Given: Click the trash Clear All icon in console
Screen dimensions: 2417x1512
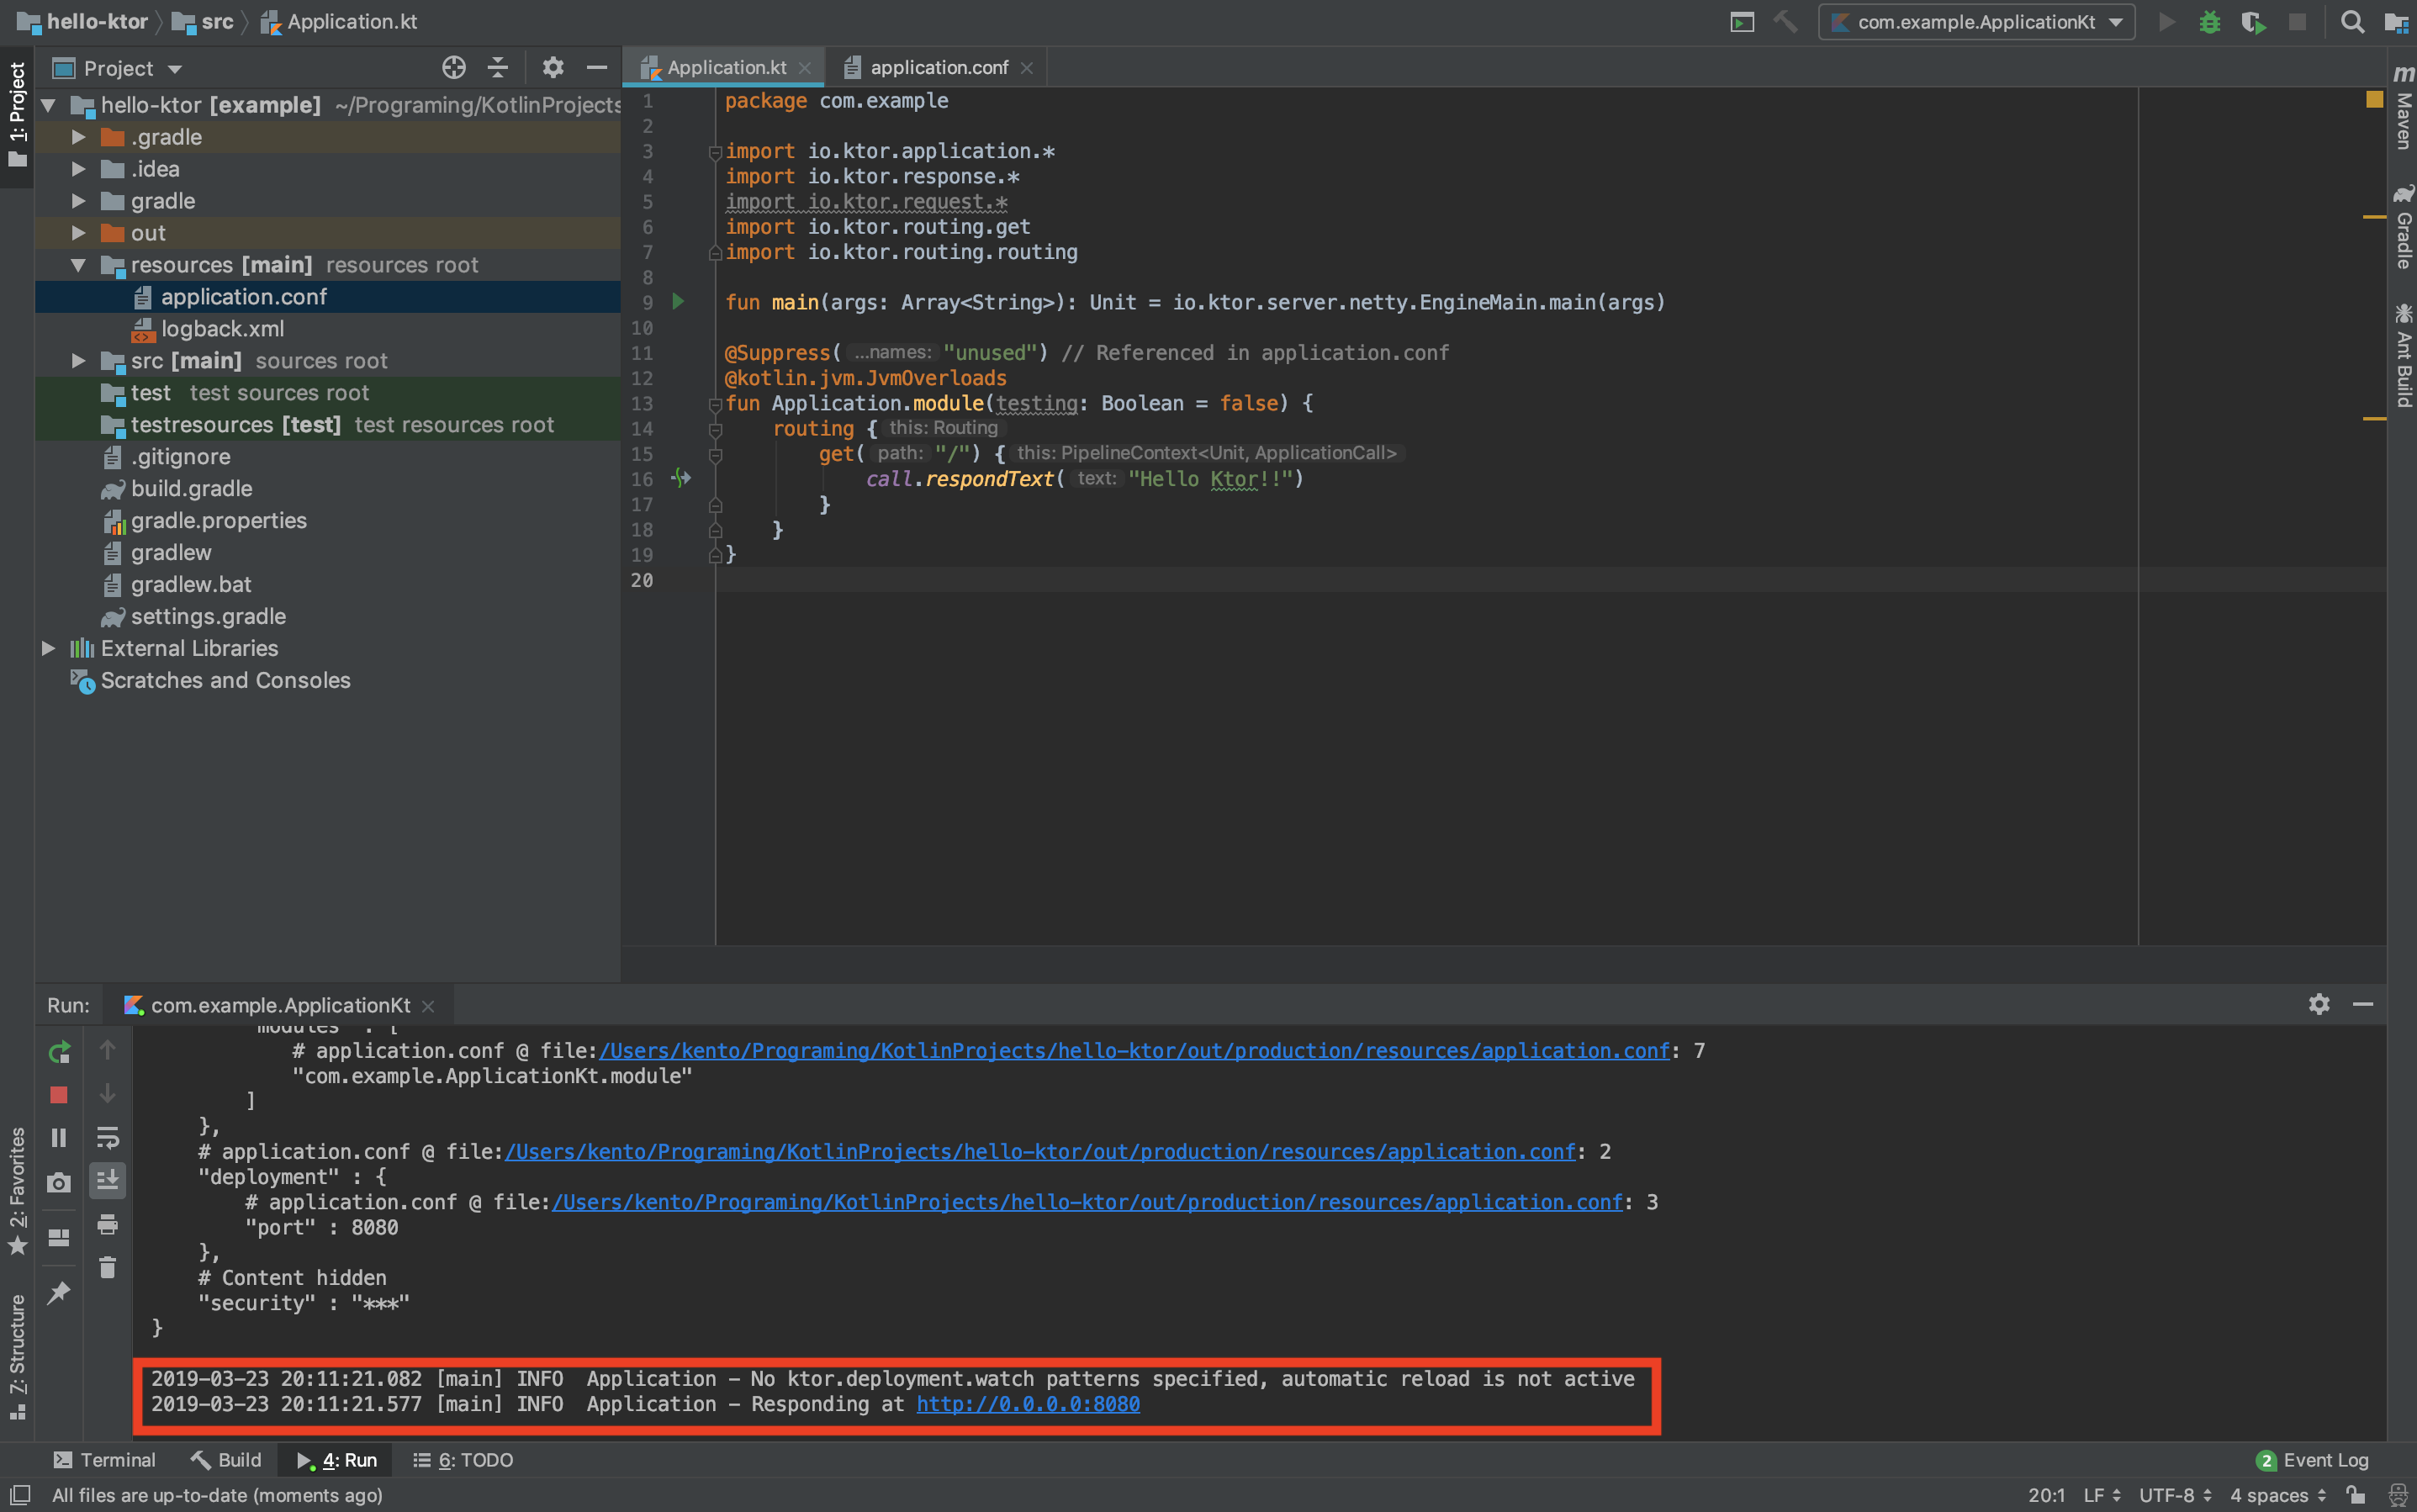Looking at the screenshot, I should point(108,1268).
